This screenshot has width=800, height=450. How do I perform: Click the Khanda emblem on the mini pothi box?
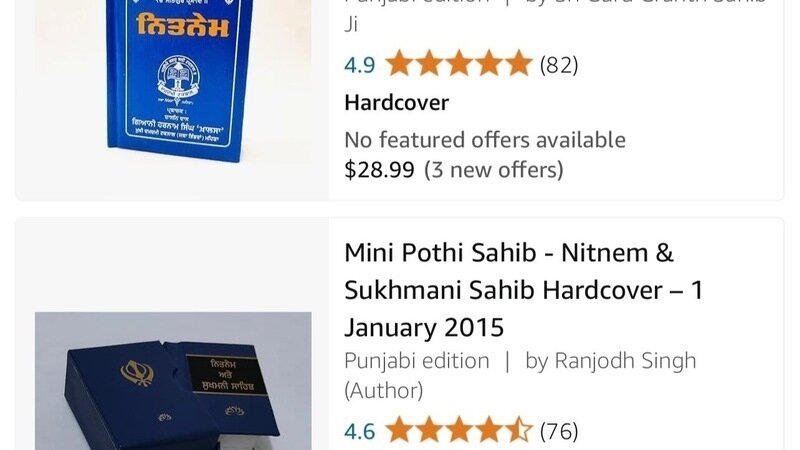point(137,372)
